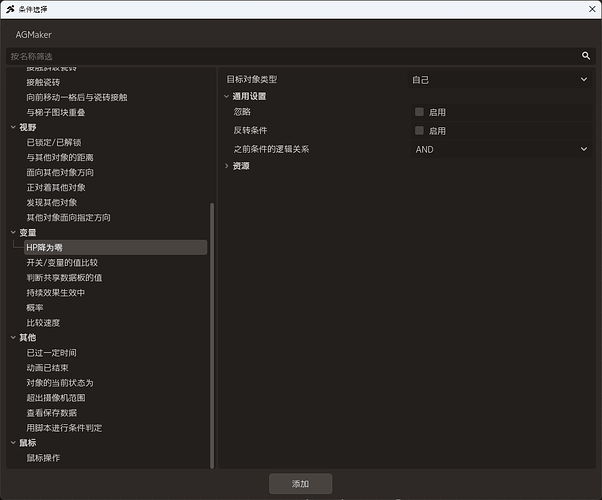Screen dimensions: 602x500
Task: Collapse the 视野 category
Action: click(x=13, y=127)
